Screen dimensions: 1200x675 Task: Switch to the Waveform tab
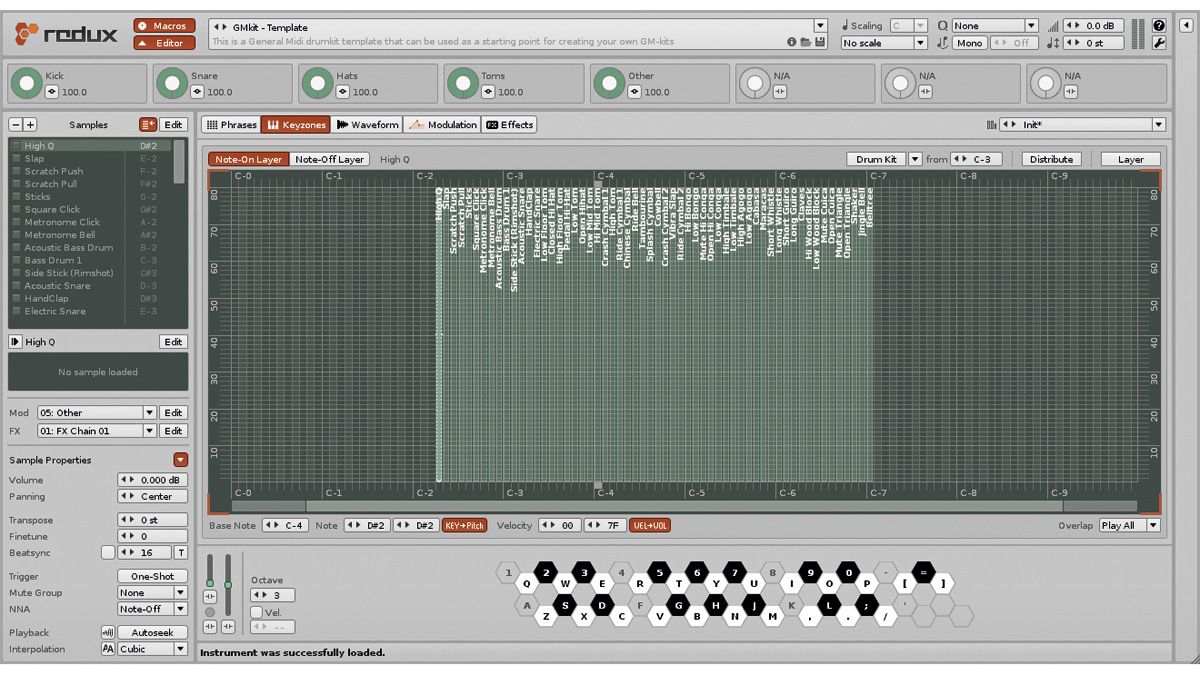368,125
